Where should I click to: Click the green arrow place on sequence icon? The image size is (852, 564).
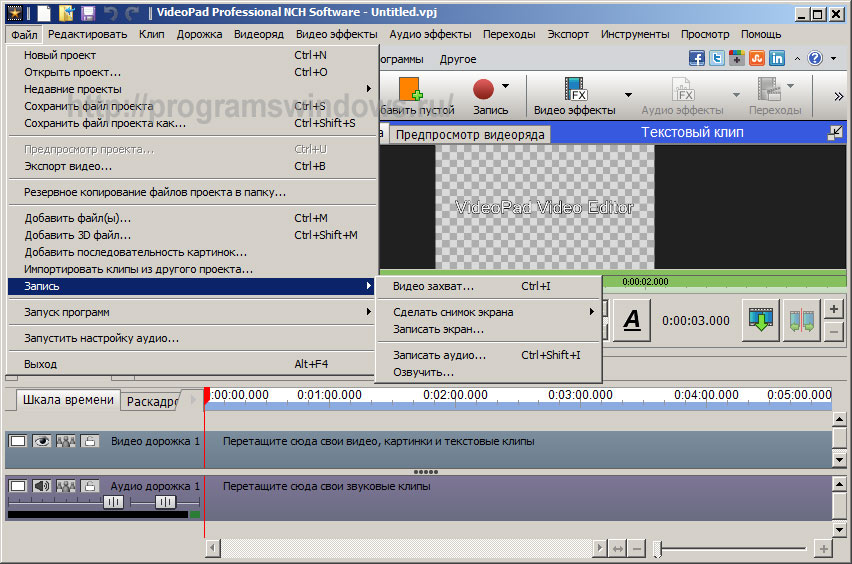761,320
